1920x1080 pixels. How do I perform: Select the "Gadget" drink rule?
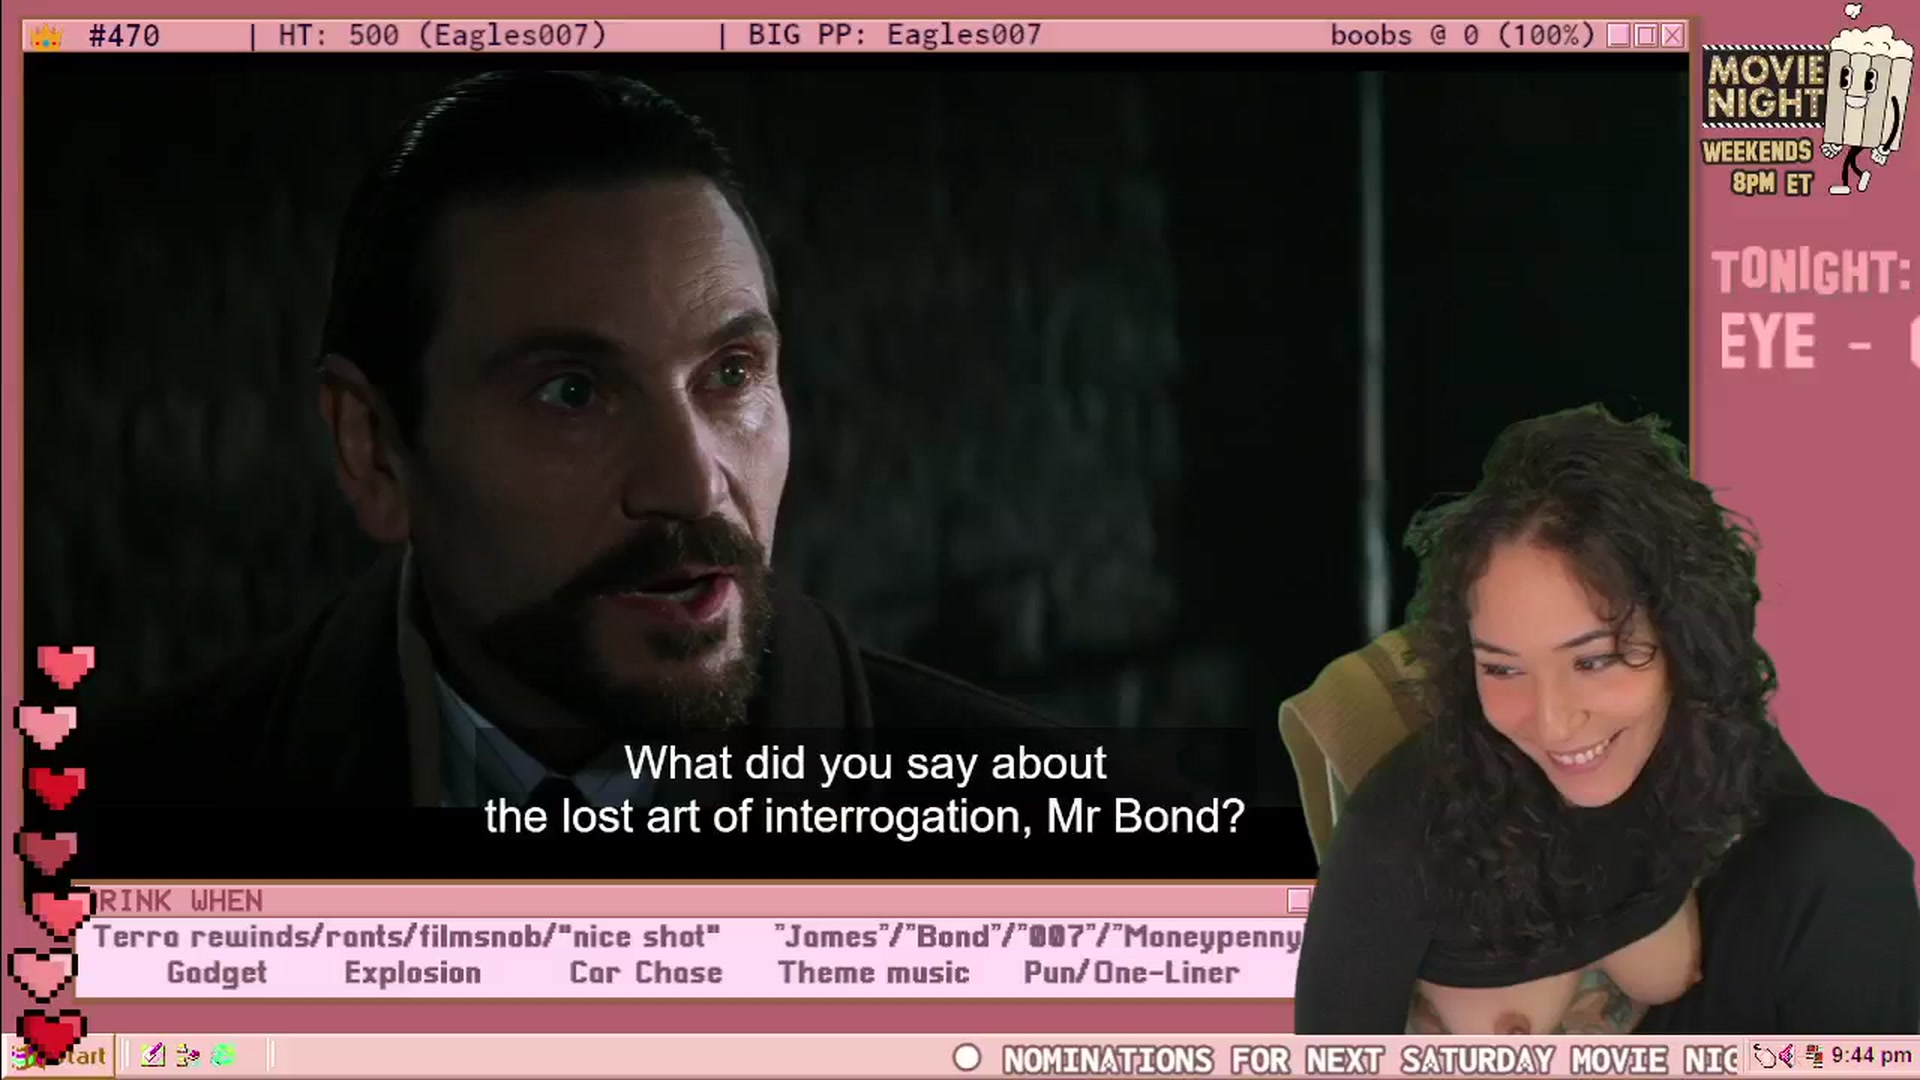(x=217, y=973)
